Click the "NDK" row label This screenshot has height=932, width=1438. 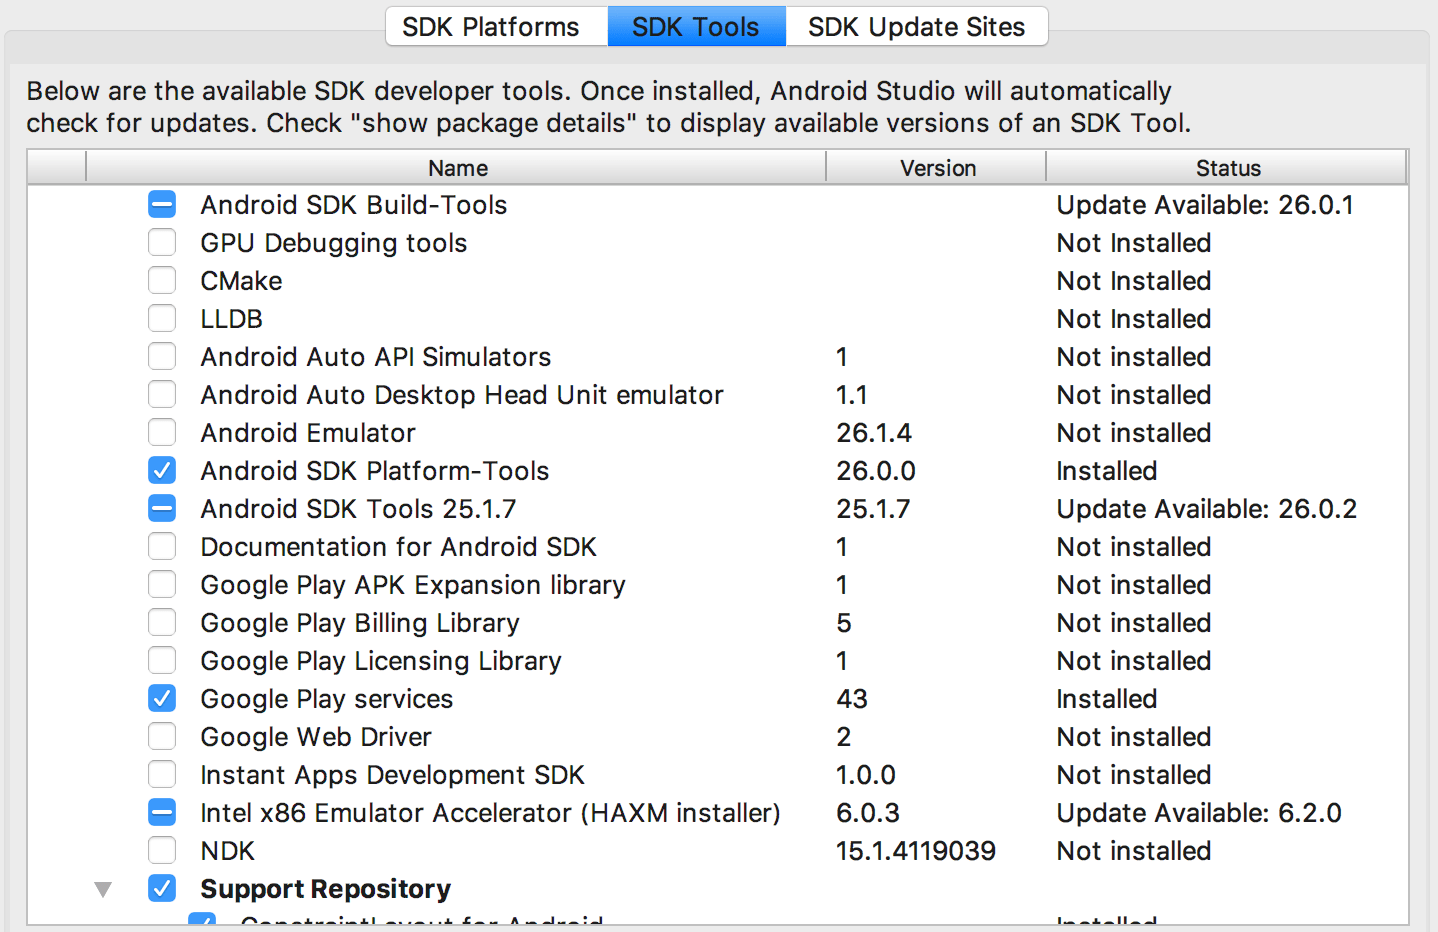228,851
